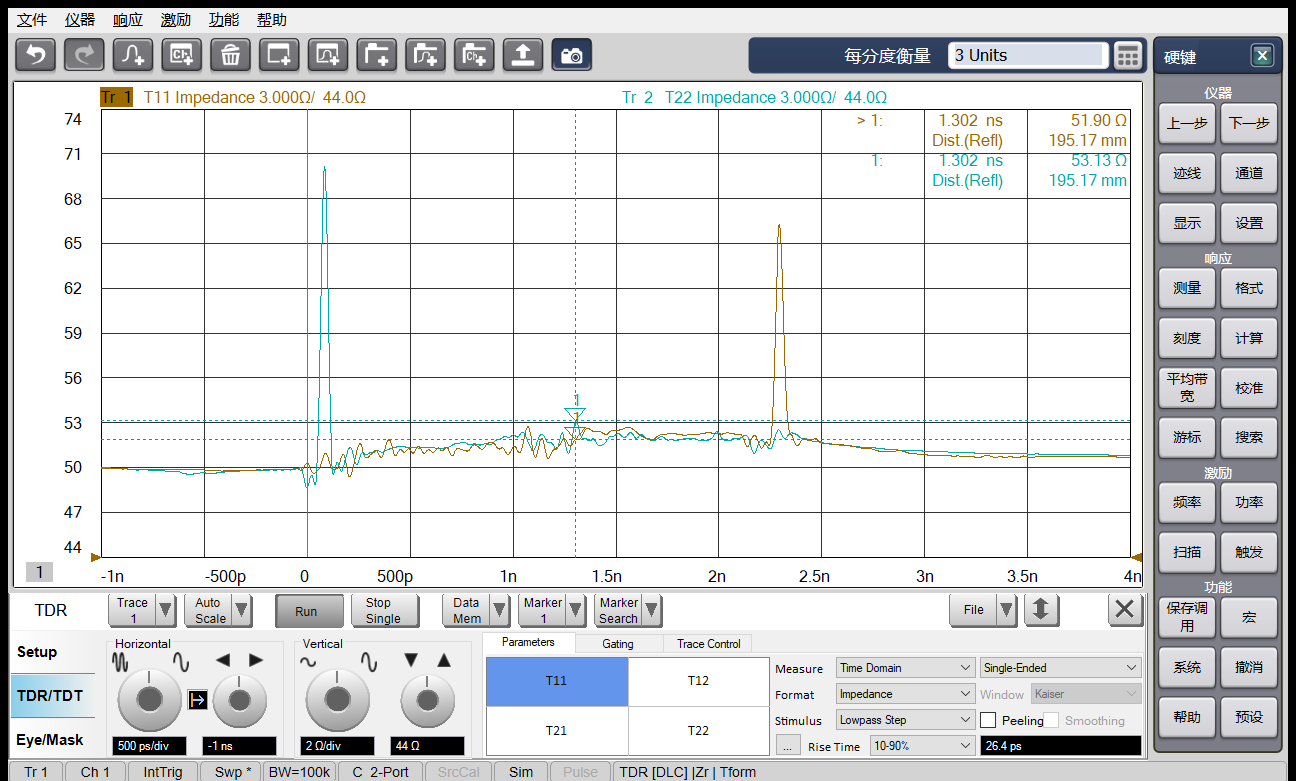
Task: Click the Horizontal right arrow
Action: tap(256, 660)
